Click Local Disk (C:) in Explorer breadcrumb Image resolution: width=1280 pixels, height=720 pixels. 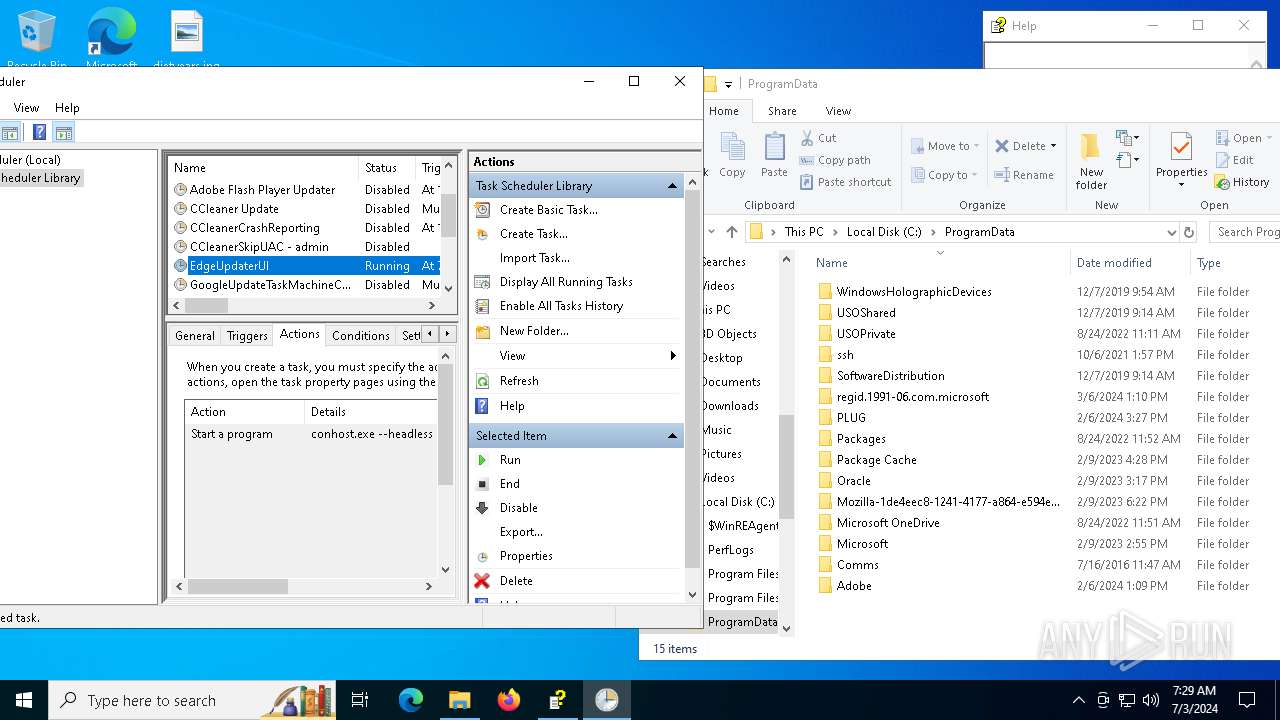click(884, 232)
